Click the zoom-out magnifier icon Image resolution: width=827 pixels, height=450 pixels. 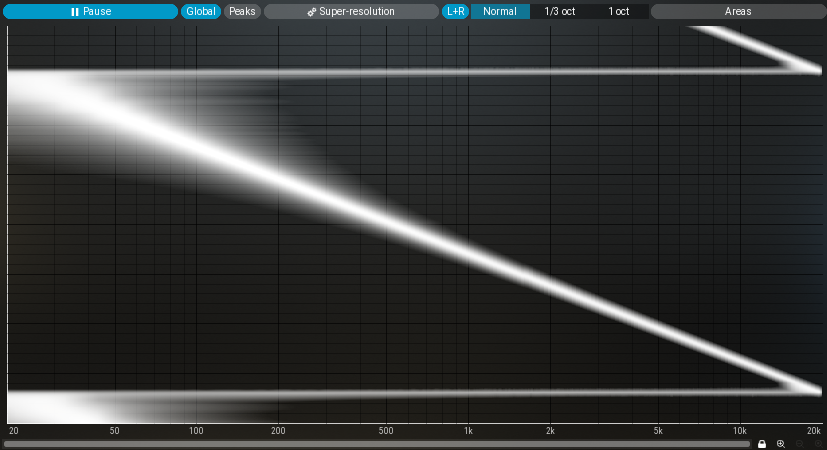(x=800, y=444)
